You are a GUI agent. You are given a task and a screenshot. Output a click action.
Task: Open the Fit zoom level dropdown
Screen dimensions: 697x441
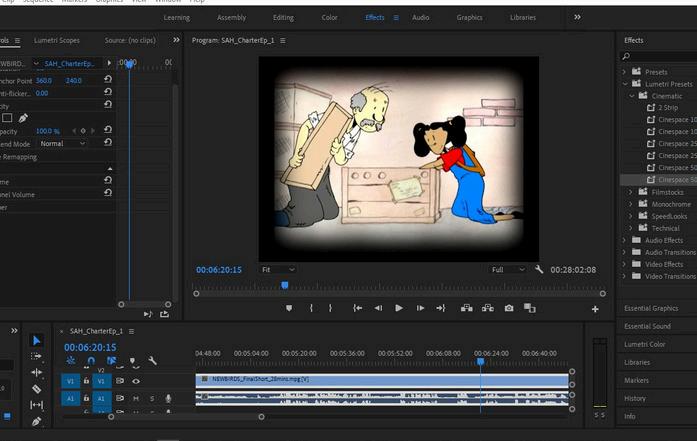(x=277, y=270)
